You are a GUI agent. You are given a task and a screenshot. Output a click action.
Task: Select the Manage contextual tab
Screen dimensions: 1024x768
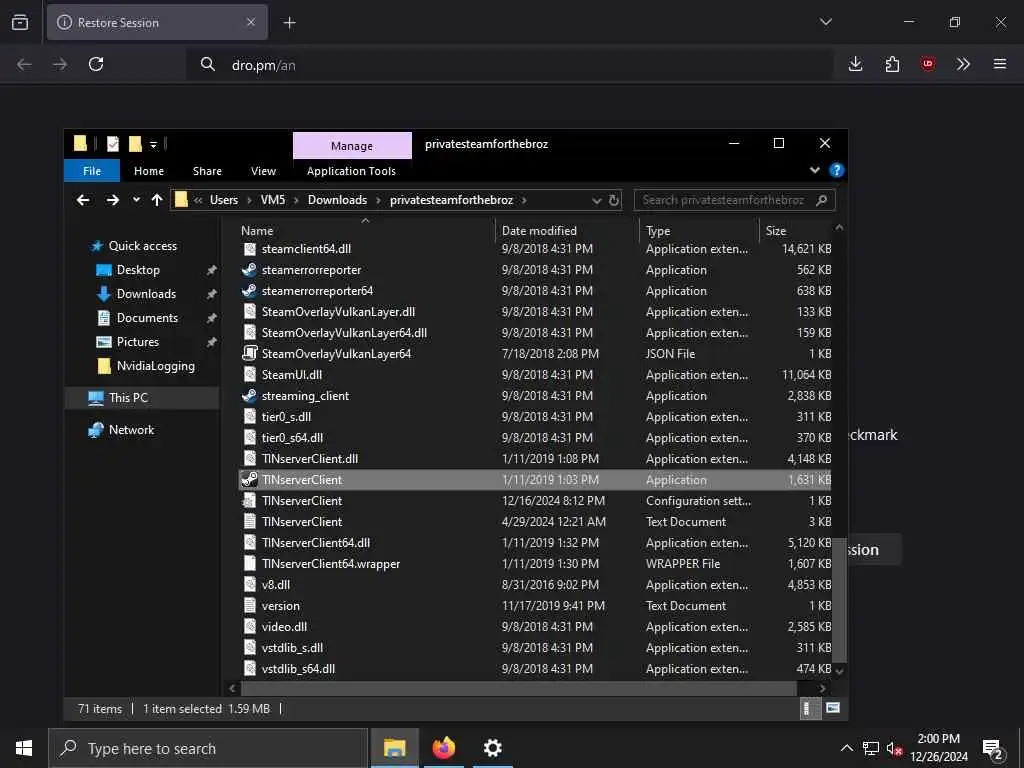(352, 146)
